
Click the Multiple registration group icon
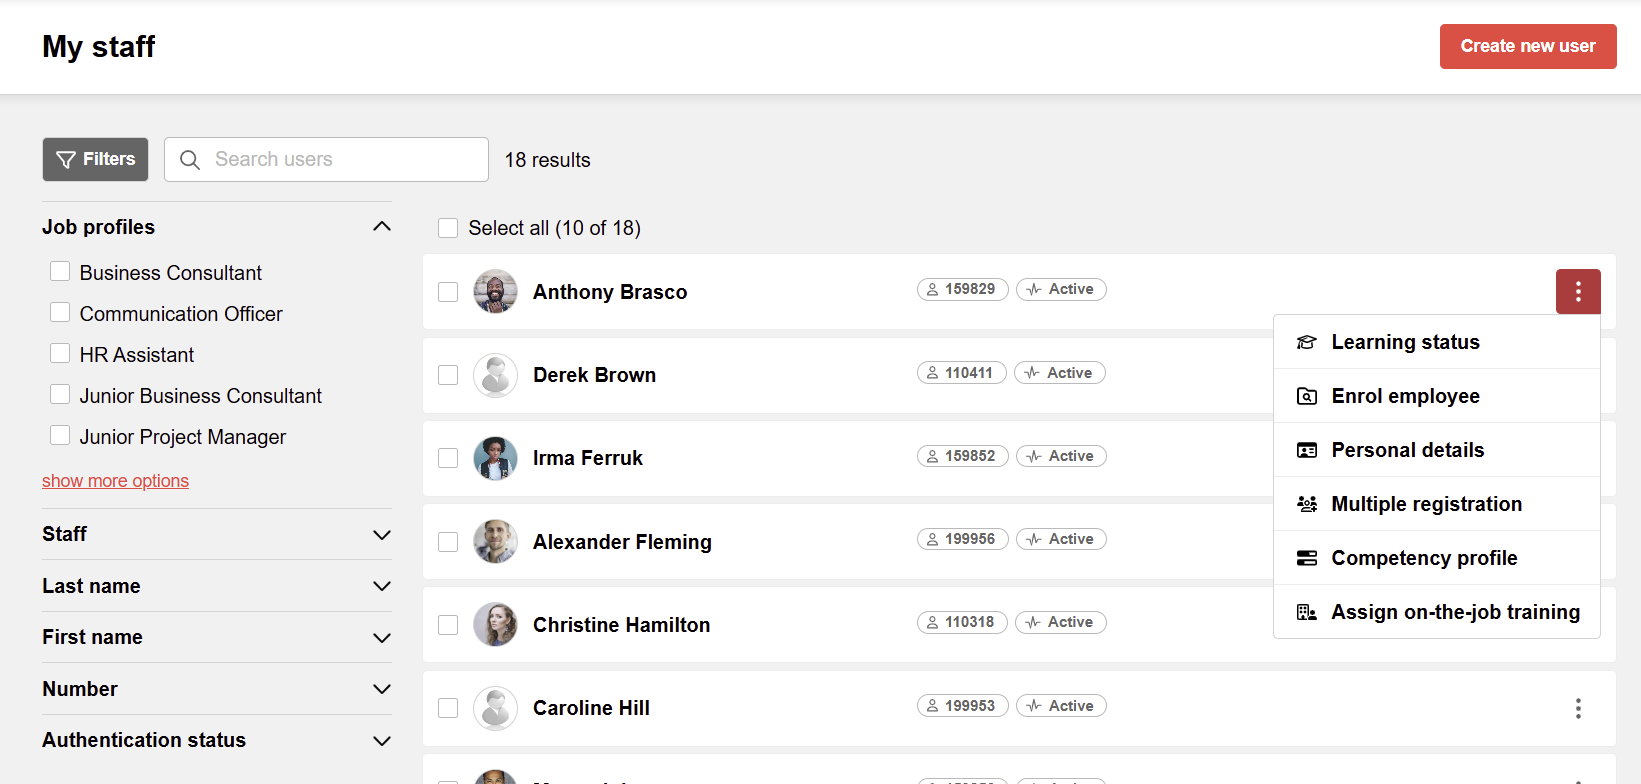pyautogui.click(x=1306, y=504)
